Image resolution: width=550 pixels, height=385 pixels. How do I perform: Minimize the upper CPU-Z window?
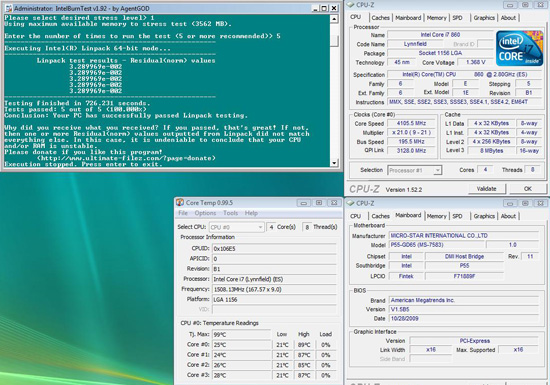pyautogui.click(x=510, y=5)
